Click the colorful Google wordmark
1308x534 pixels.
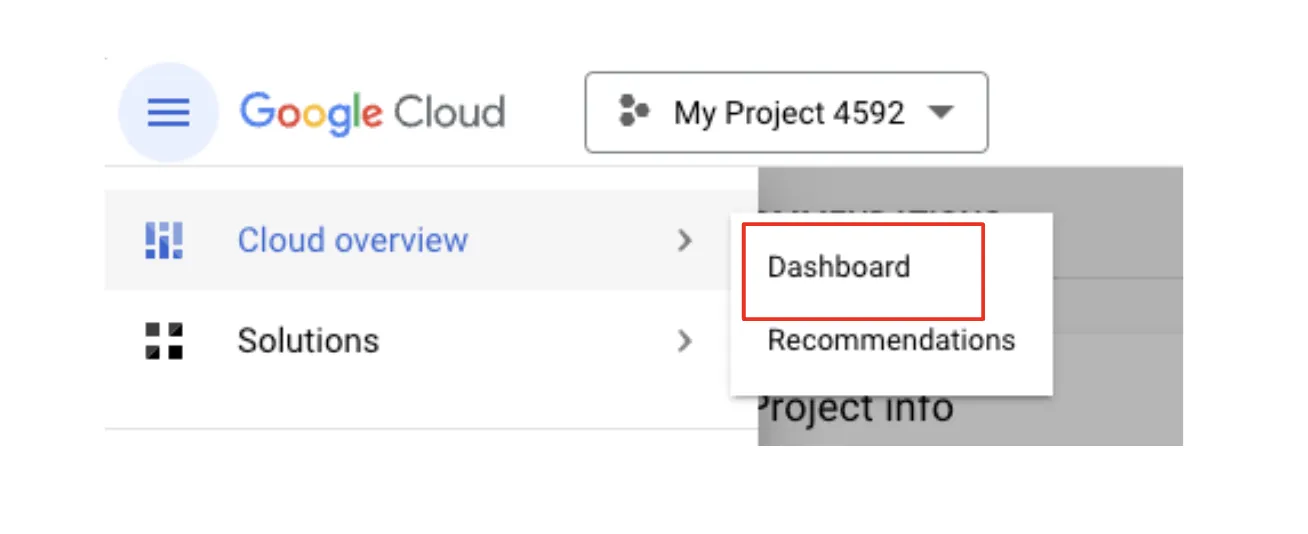coord(311,113)
